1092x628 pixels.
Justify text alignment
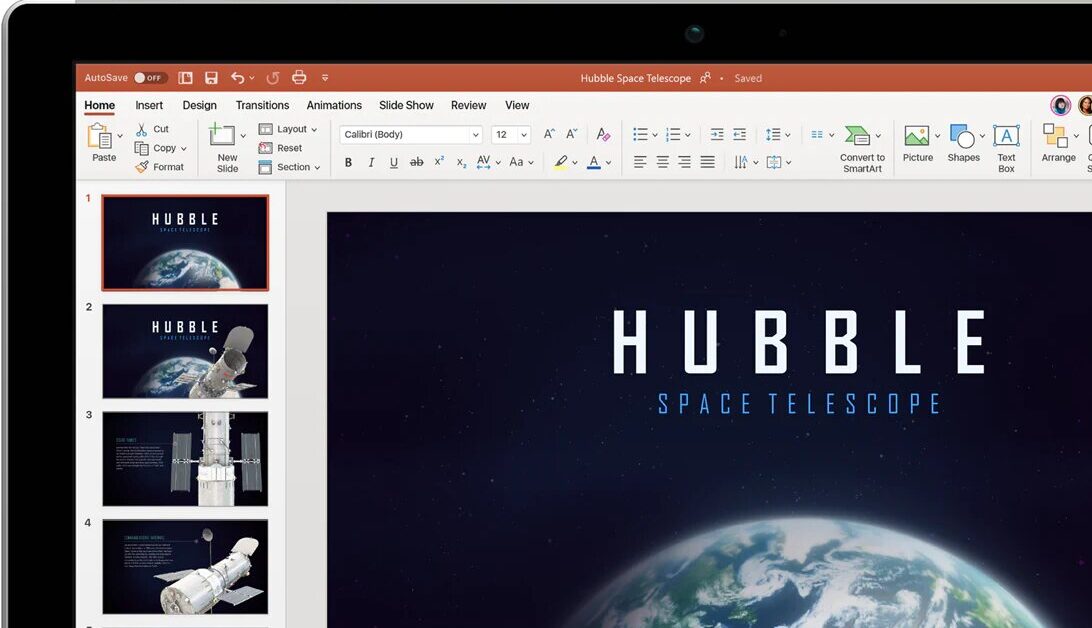(x=708, y=162)
